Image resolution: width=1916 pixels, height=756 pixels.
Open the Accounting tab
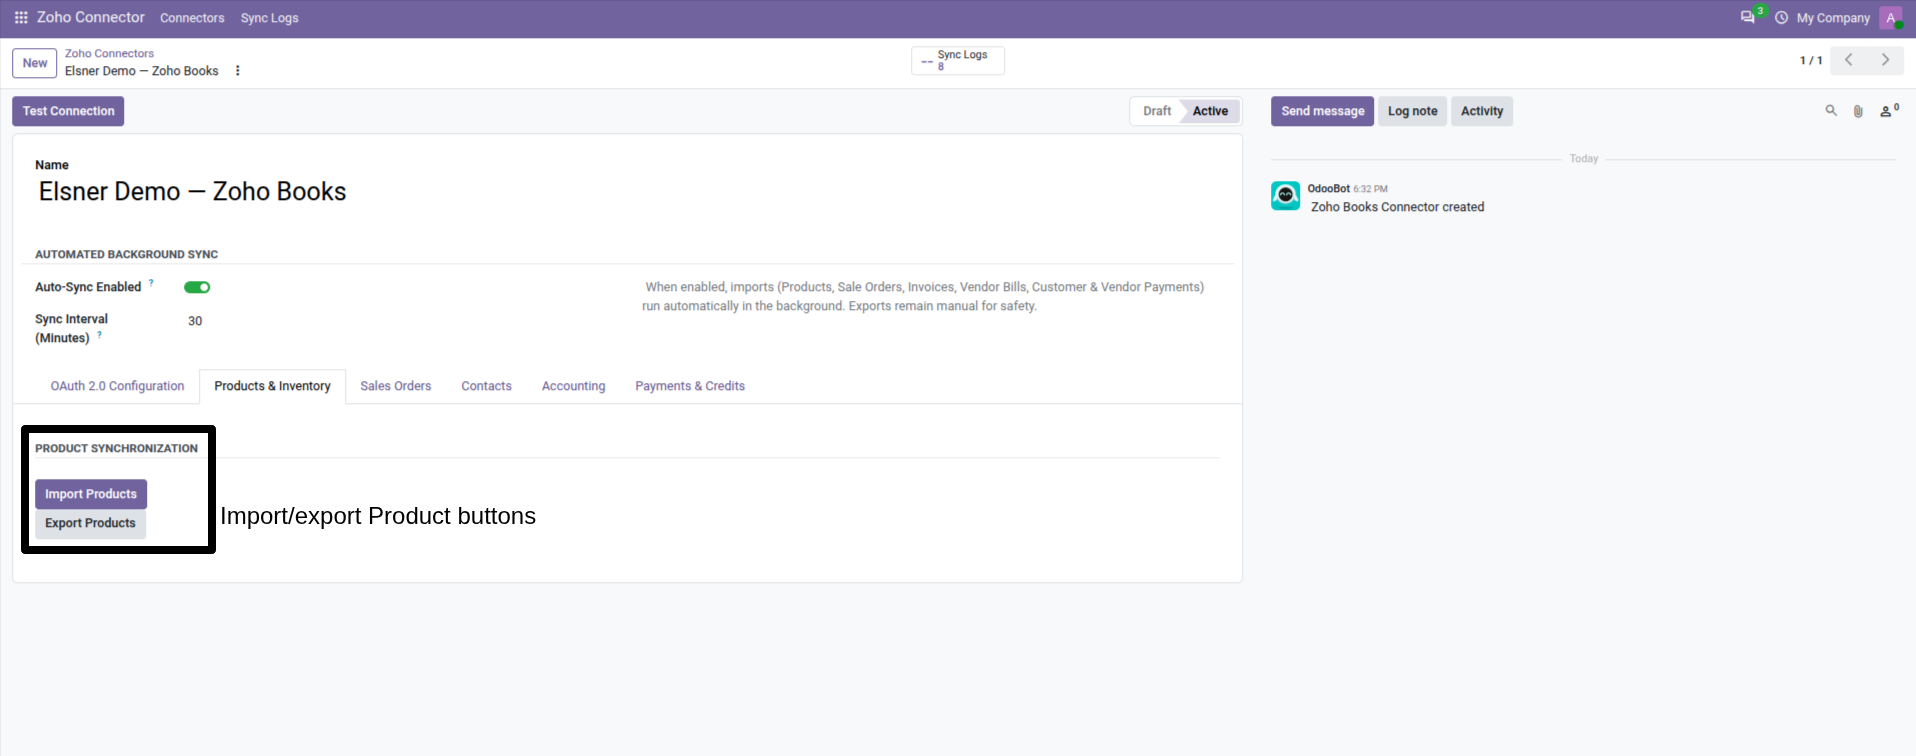[x=573, y=386]
